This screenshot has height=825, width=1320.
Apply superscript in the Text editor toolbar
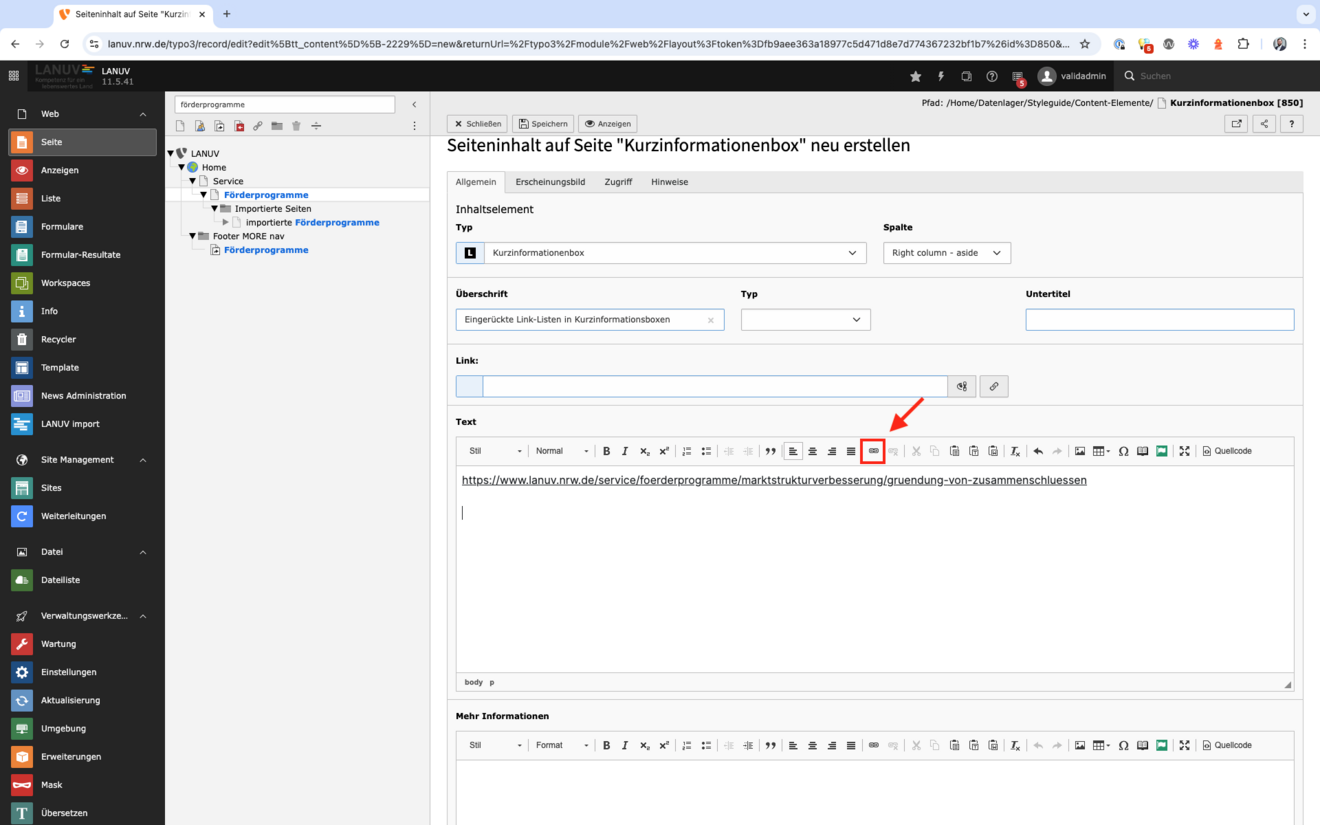tap(664, 451)
